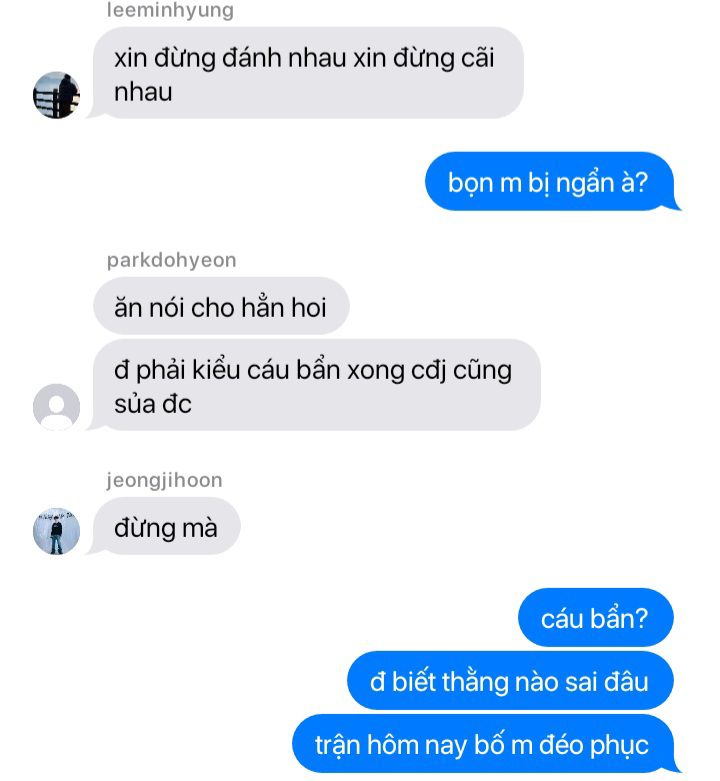Tap the "trận hôm nay bố m" bubble
720x781 pixels.
point(483,744)
